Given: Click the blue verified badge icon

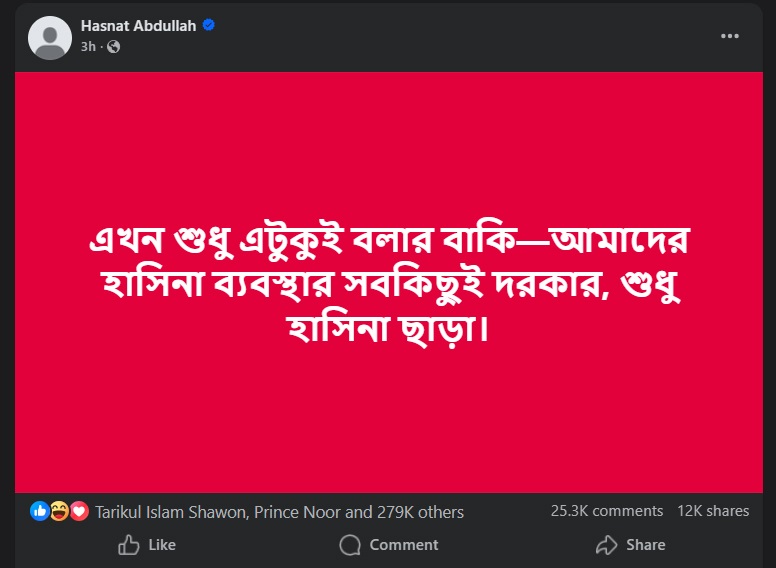Looking at the screenshot, I should click(x=209, y=25).
